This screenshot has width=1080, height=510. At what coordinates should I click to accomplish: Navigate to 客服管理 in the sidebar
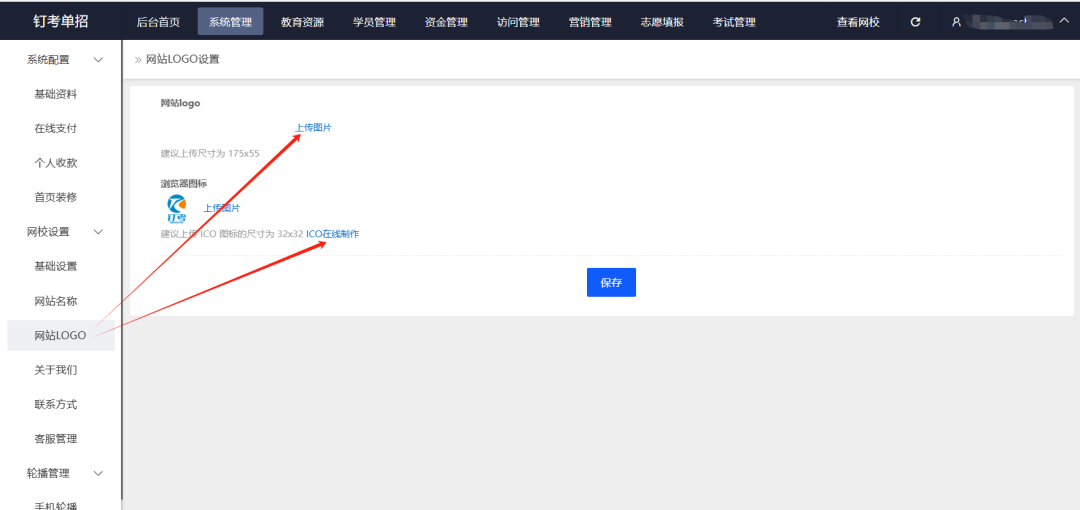(56, 439)
